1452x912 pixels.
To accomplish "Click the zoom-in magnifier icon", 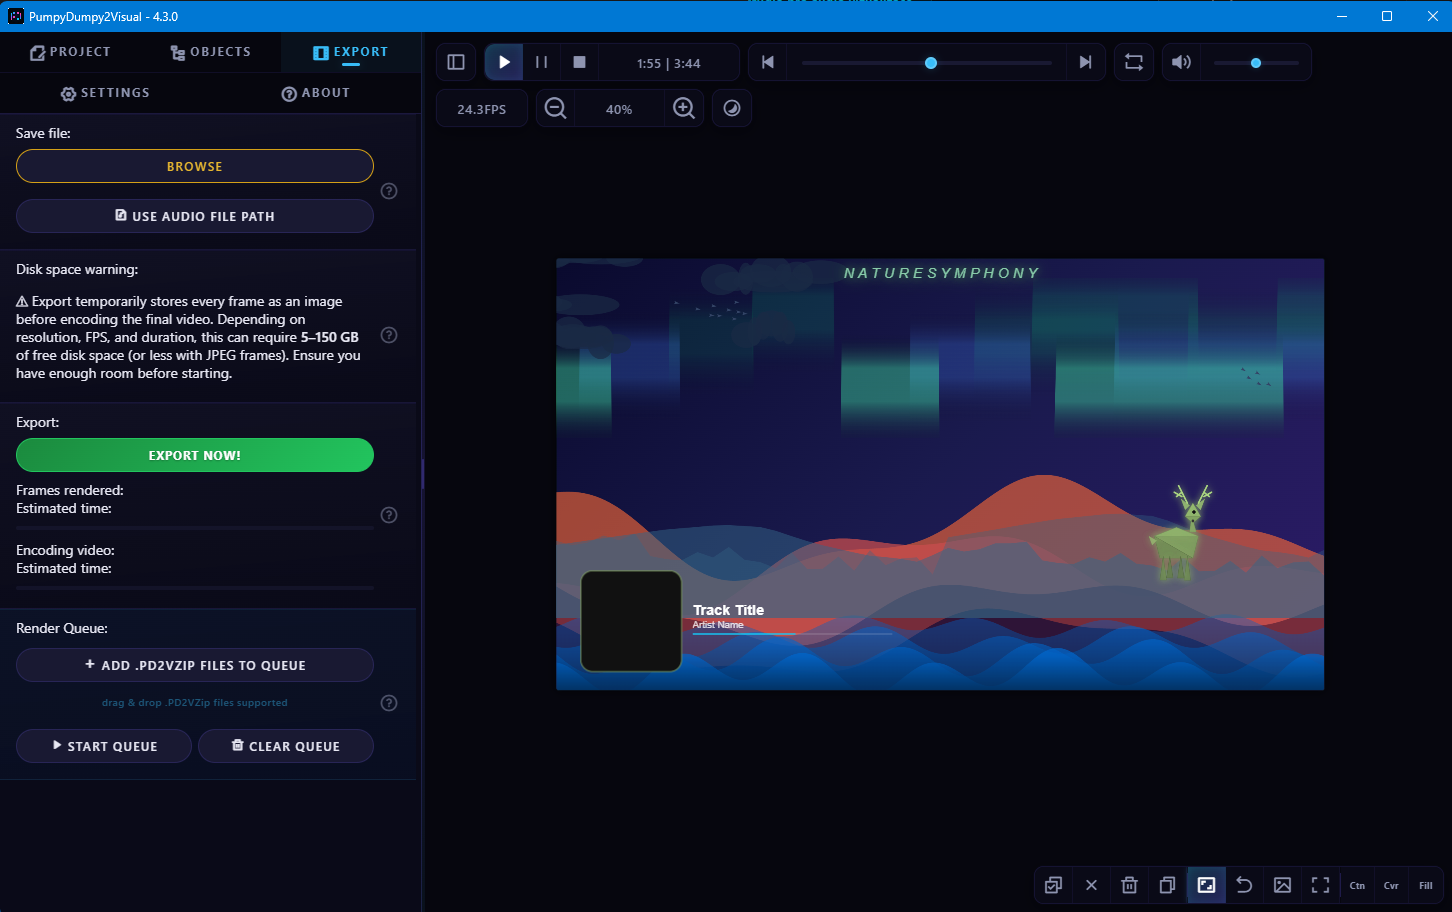I will click(x=684, y=108).
